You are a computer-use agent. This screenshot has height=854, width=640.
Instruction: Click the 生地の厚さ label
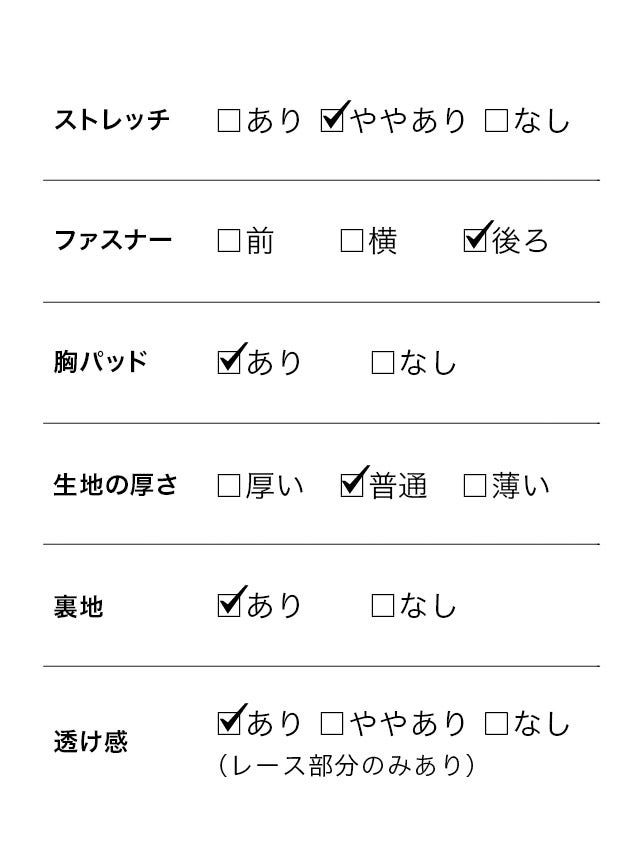[115, 486]
